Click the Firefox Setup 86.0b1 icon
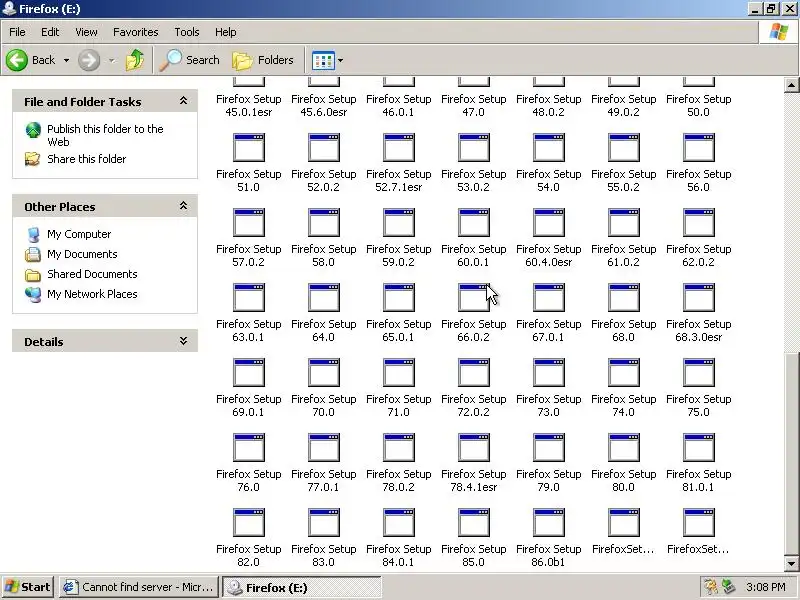 coord(548,522)
